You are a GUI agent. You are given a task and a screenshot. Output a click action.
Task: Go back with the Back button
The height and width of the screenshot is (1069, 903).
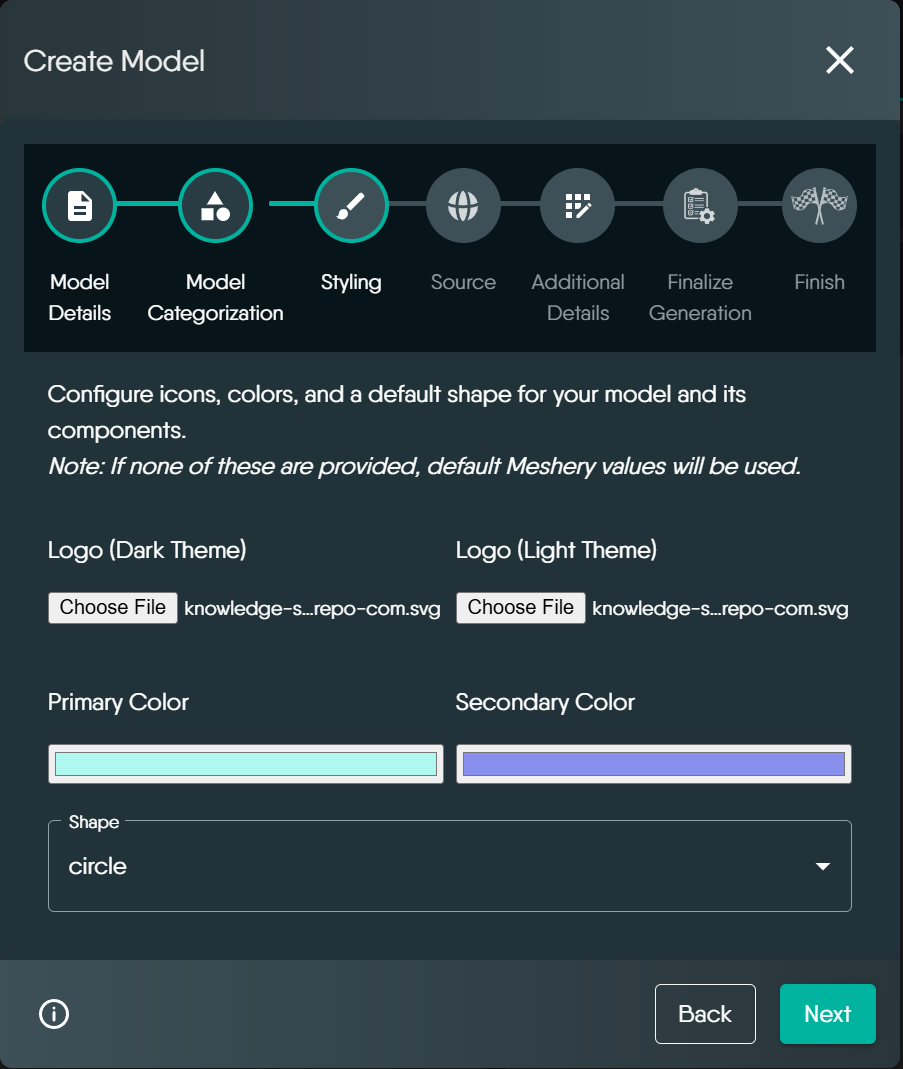pos(705,1014)
